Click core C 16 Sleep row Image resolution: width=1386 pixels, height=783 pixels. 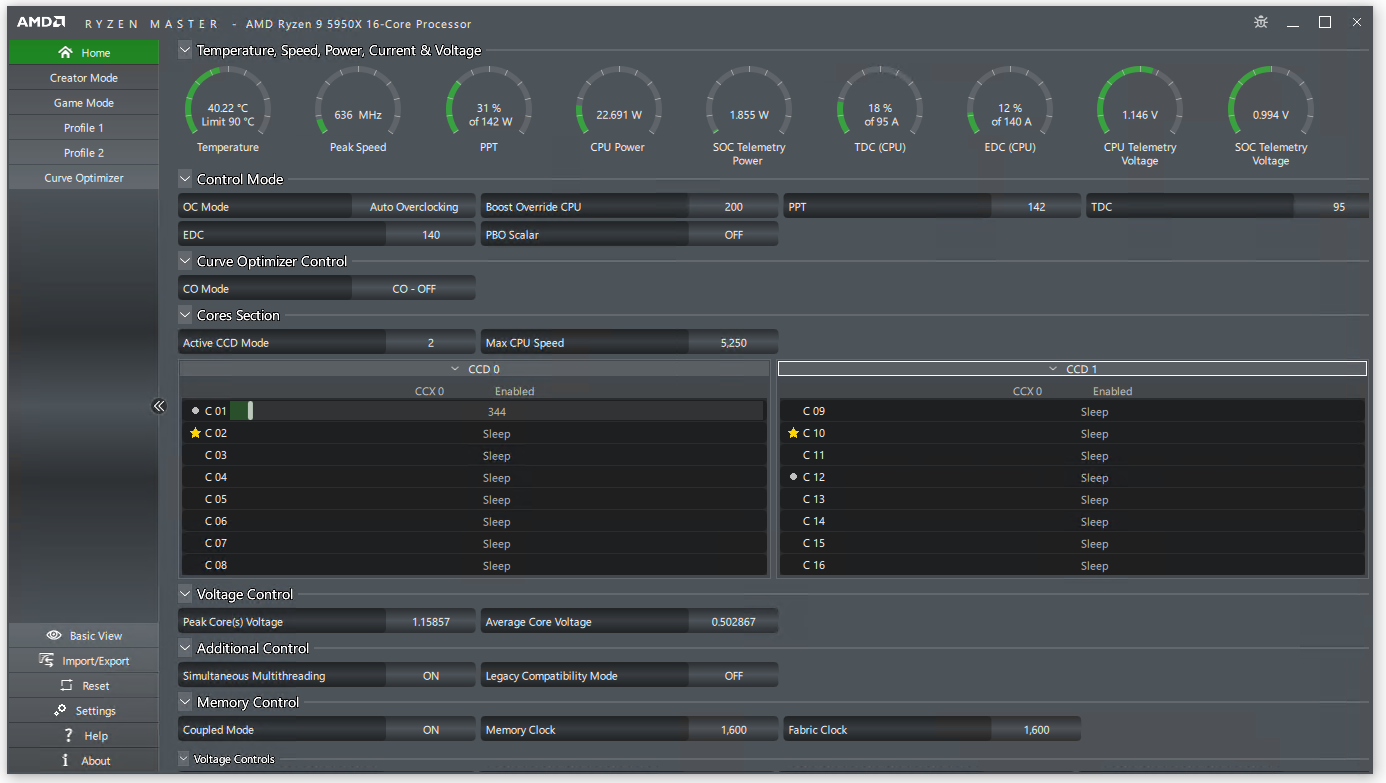1072,565
